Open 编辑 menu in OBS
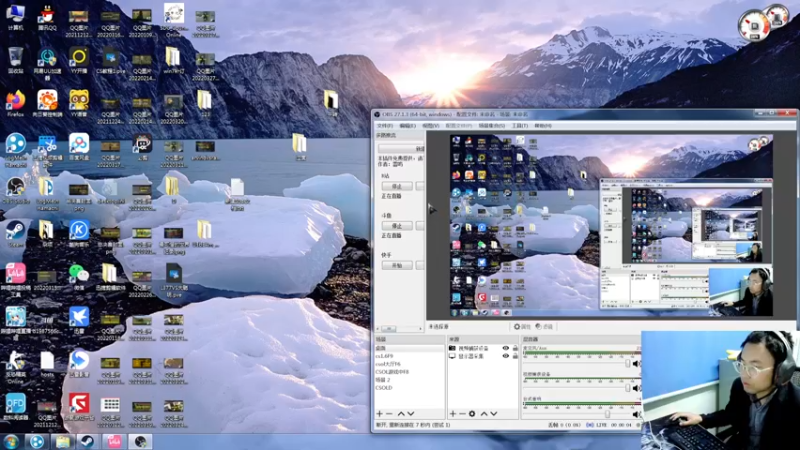 pos(407,126)
